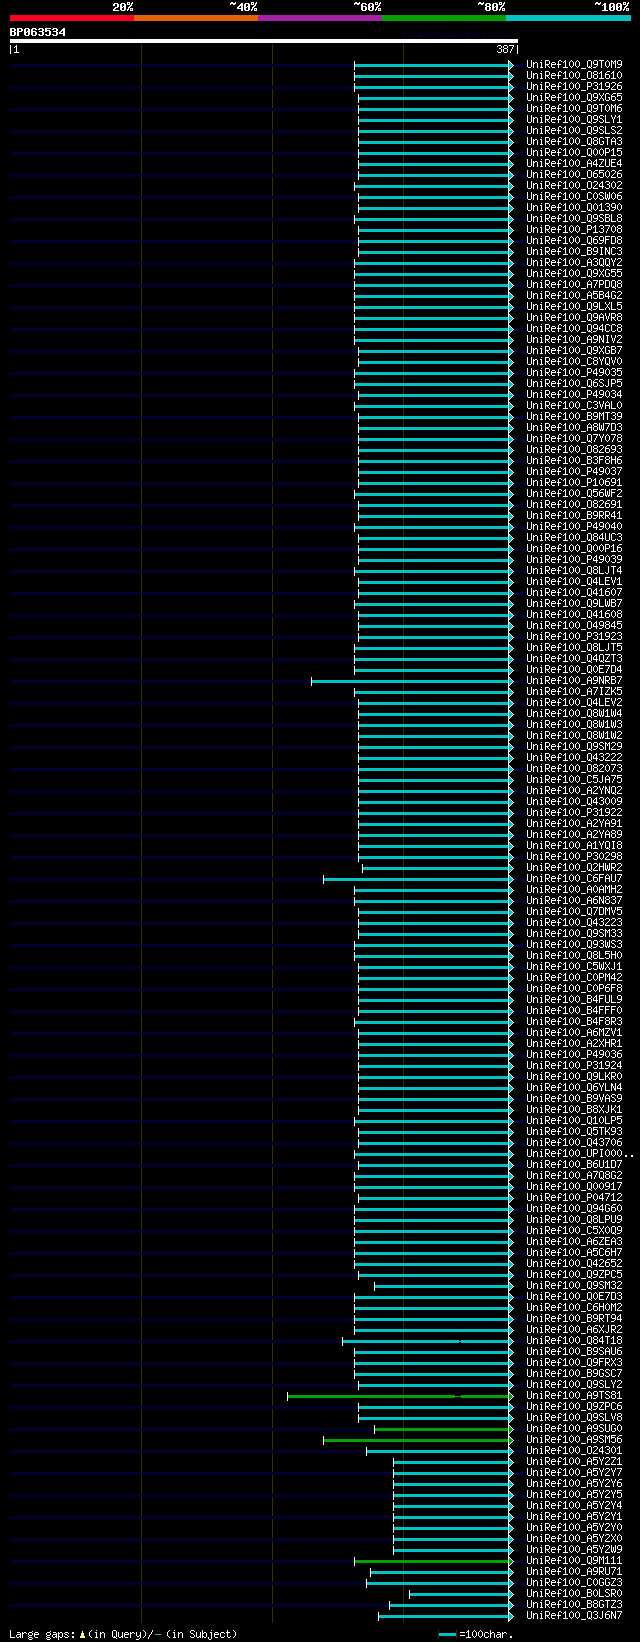This screenshot has height=1642, width=640.
Task: Select the label UniRef100_C8YQV0
Action: coord(574,361)
